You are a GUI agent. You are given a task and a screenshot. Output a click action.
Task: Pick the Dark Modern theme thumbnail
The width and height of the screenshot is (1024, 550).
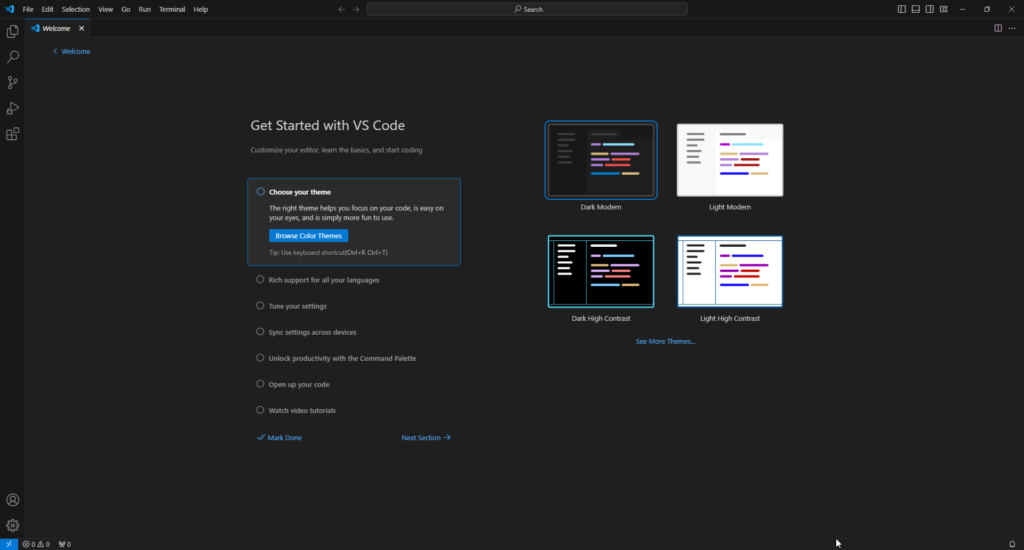point(601,160)
